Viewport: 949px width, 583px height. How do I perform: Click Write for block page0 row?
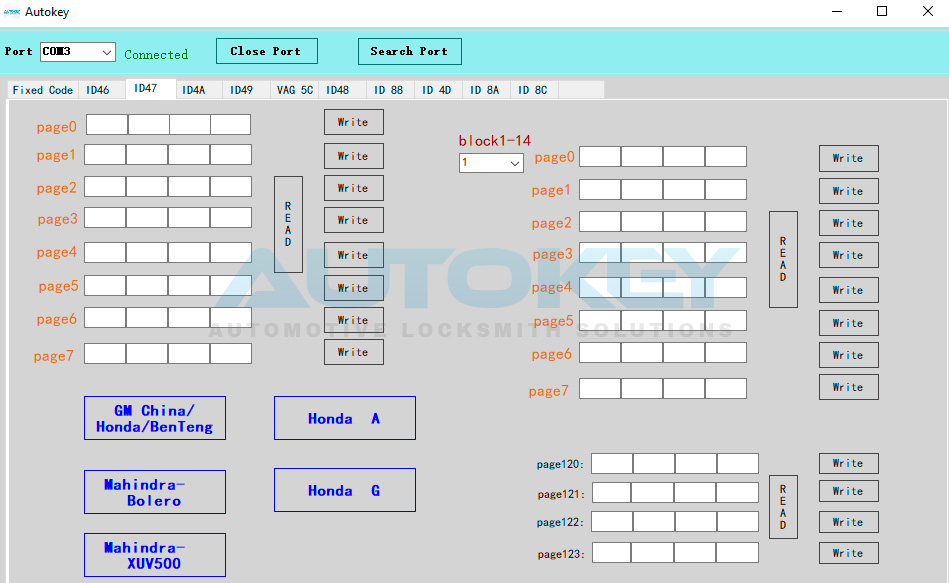[849, 159]
